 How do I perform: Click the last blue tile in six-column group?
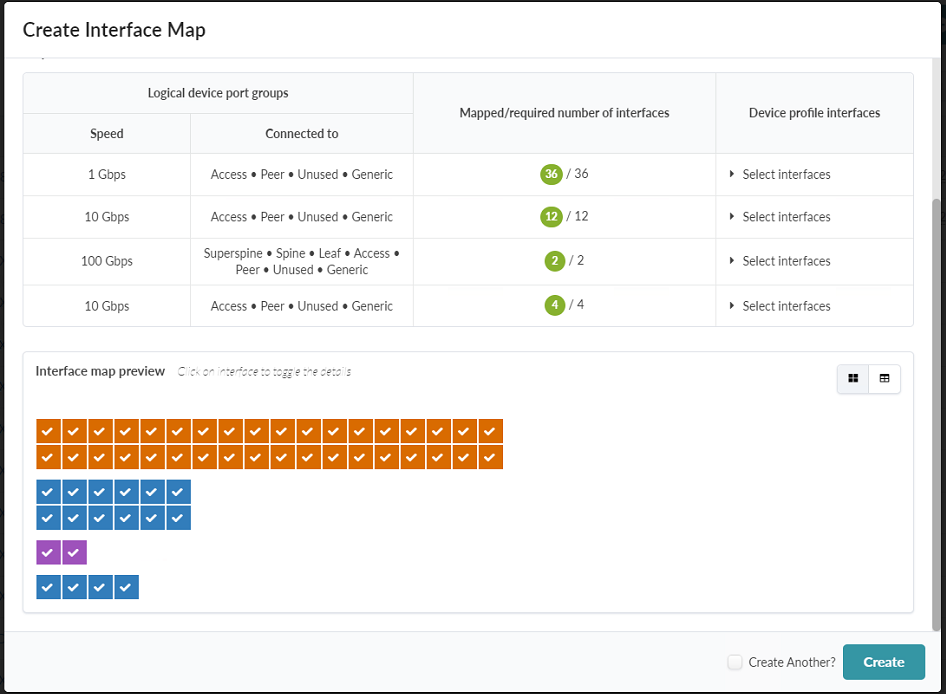click(x=178, y=518)
